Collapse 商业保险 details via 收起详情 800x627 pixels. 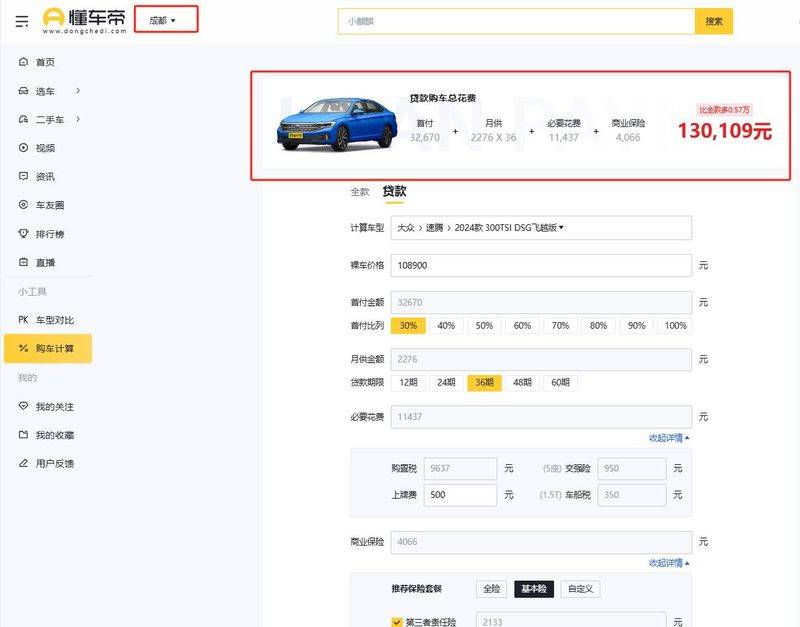pyautogui.click(x=669, y=563)
